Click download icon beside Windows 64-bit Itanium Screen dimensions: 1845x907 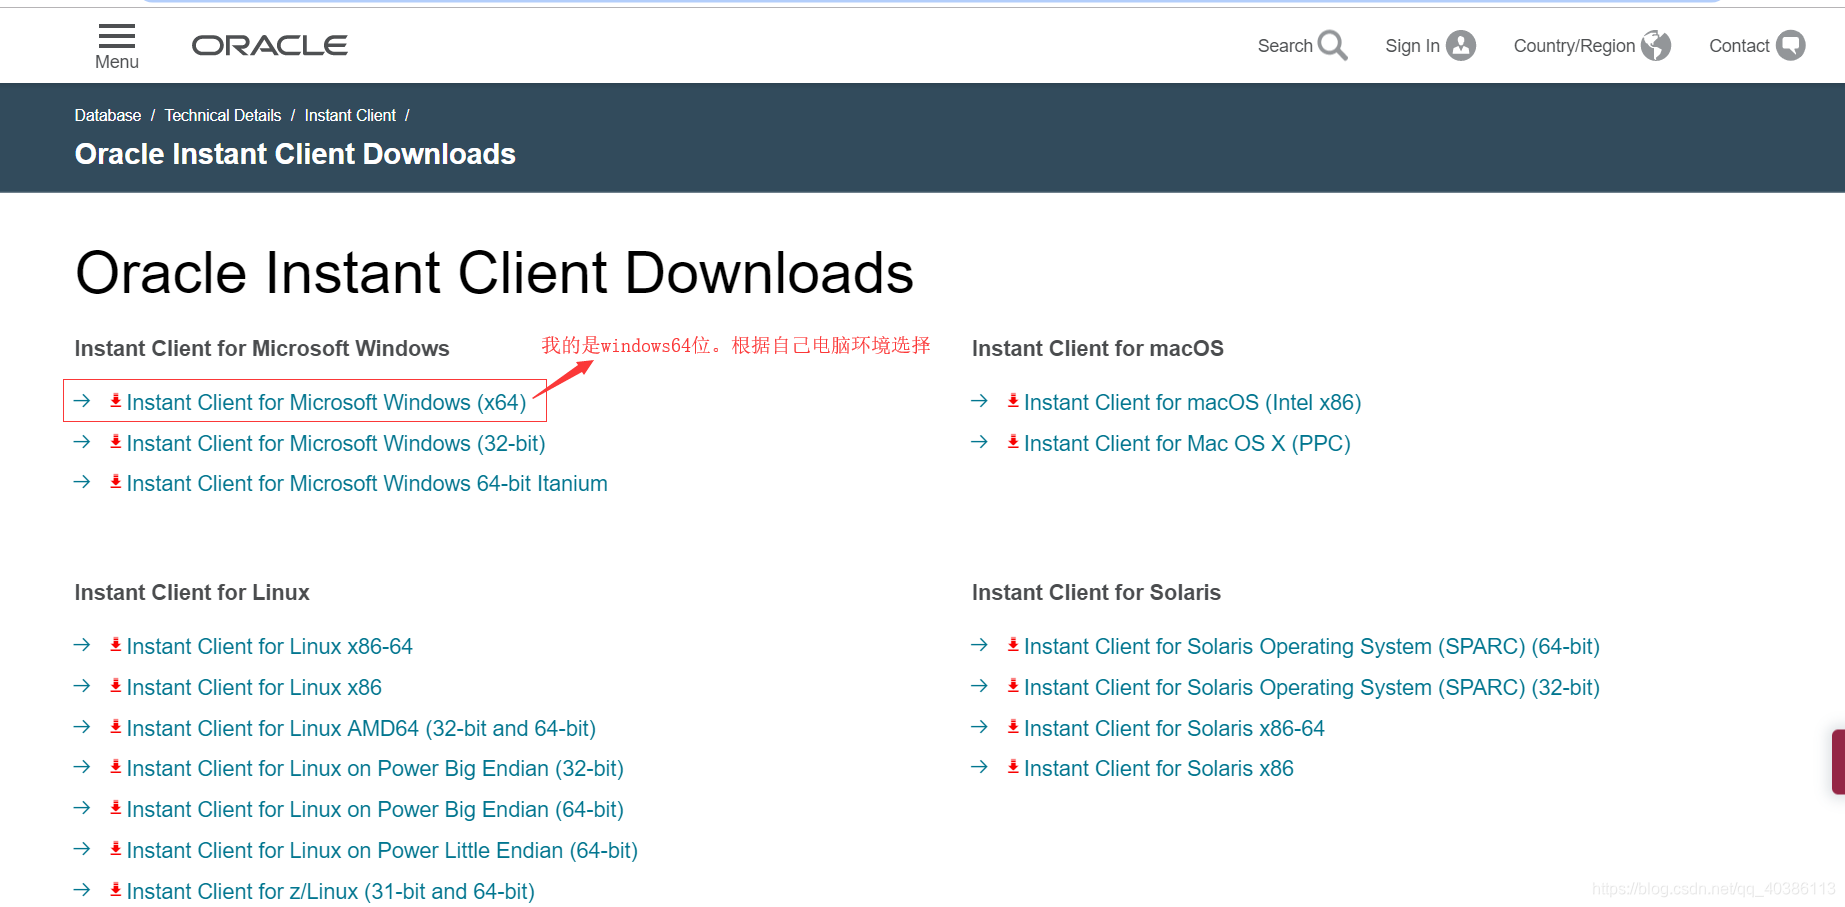click(116, 482)
